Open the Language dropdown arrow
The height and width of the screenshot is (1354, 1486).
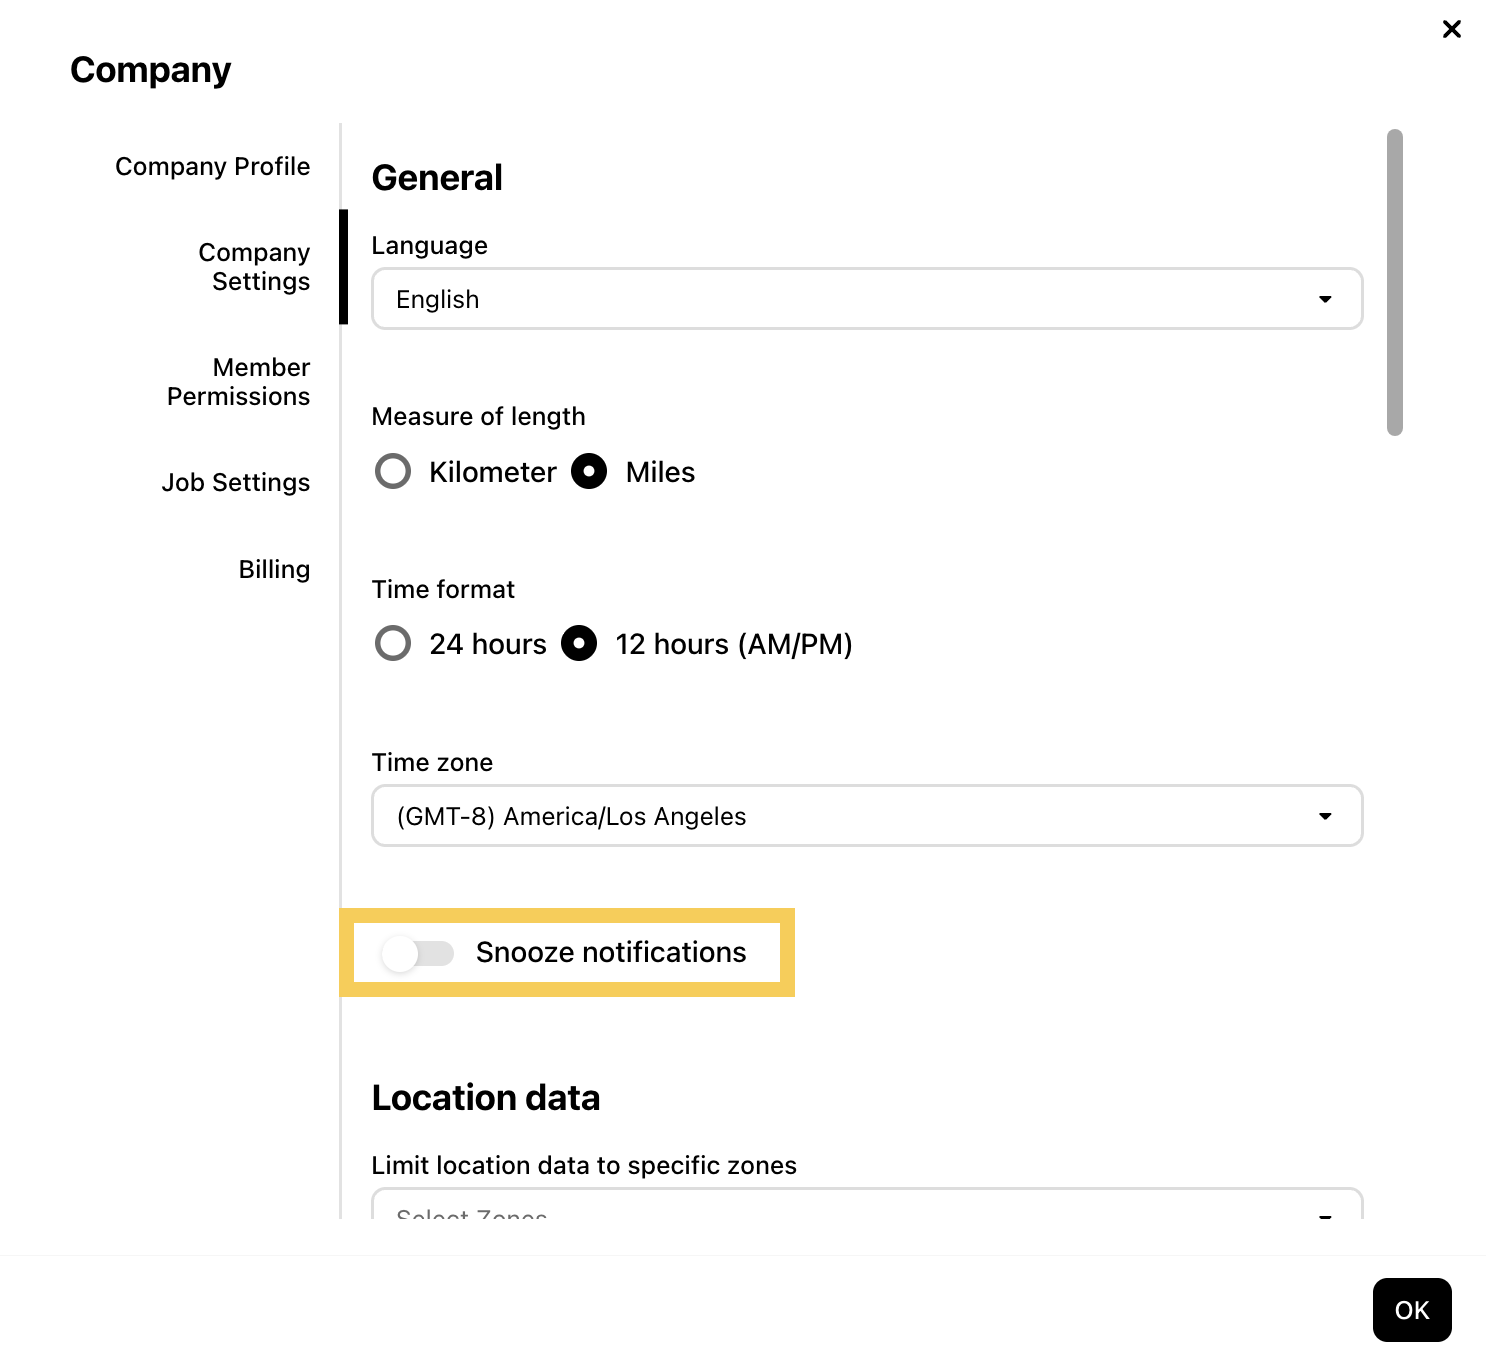(x=1325, y=299)
